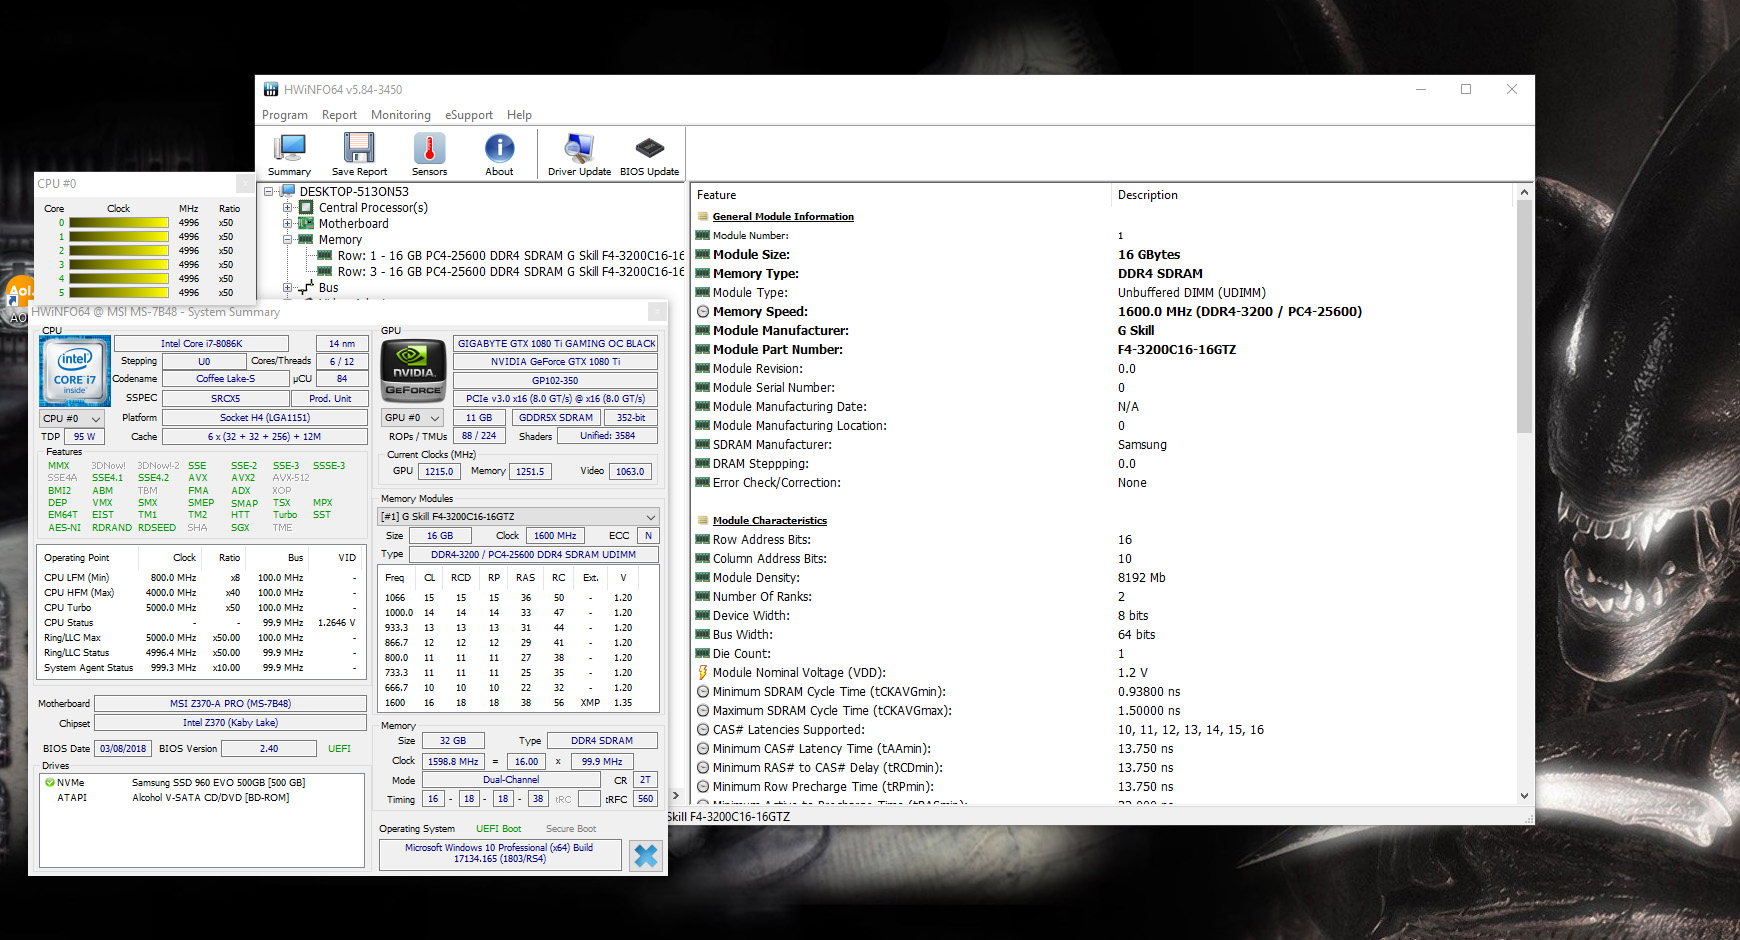Open the Memory Modules G Skill dropdown

pyautogui.click(x=518, y=516)
